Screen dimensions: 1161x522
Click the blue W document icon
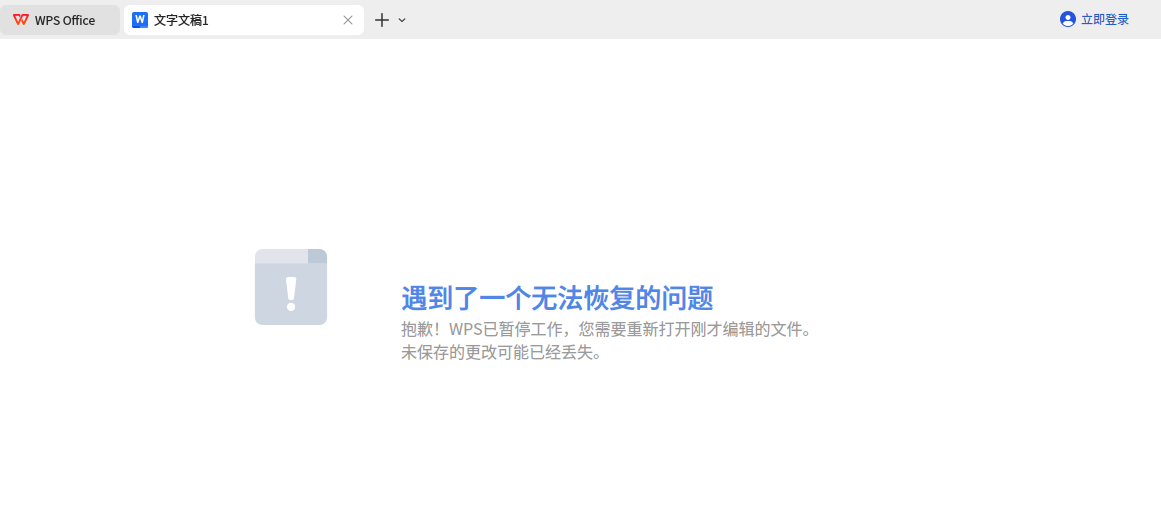[x=140, y=20]
